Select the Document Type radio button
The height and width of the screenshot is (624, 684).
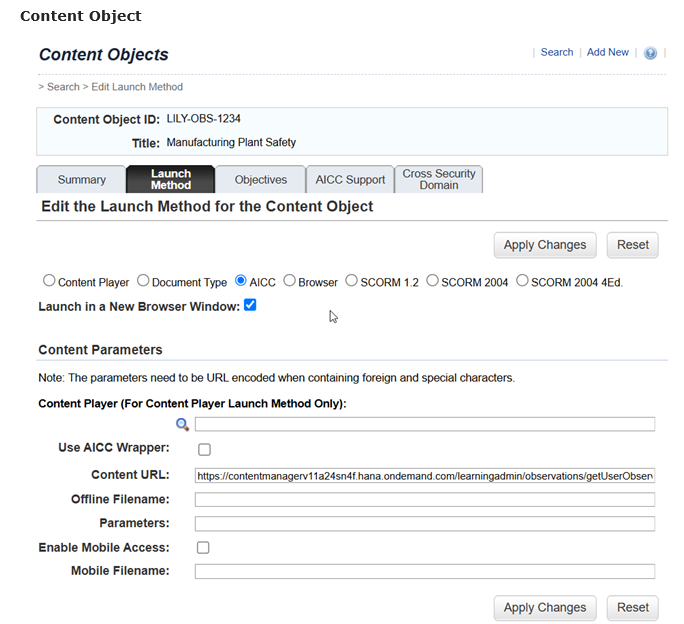coord(143,281)
